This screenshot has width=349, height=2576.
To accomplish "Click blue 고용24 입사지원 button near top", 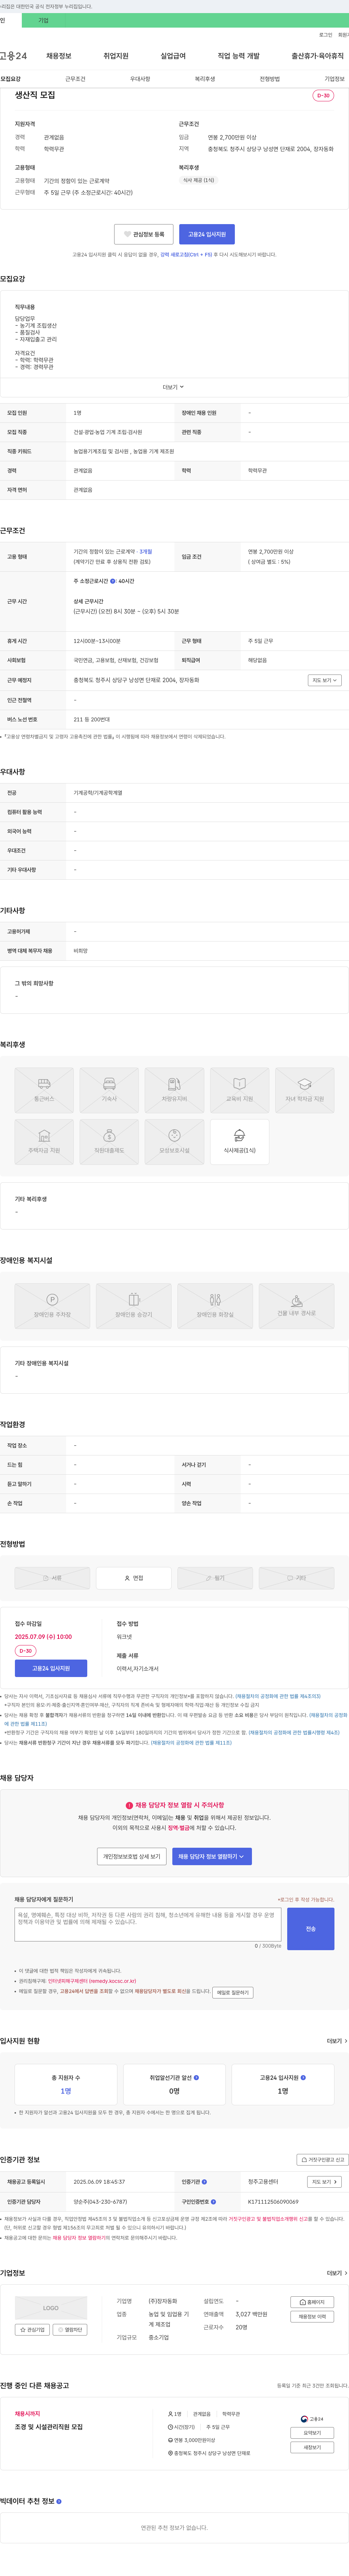I will coord(206,234).
